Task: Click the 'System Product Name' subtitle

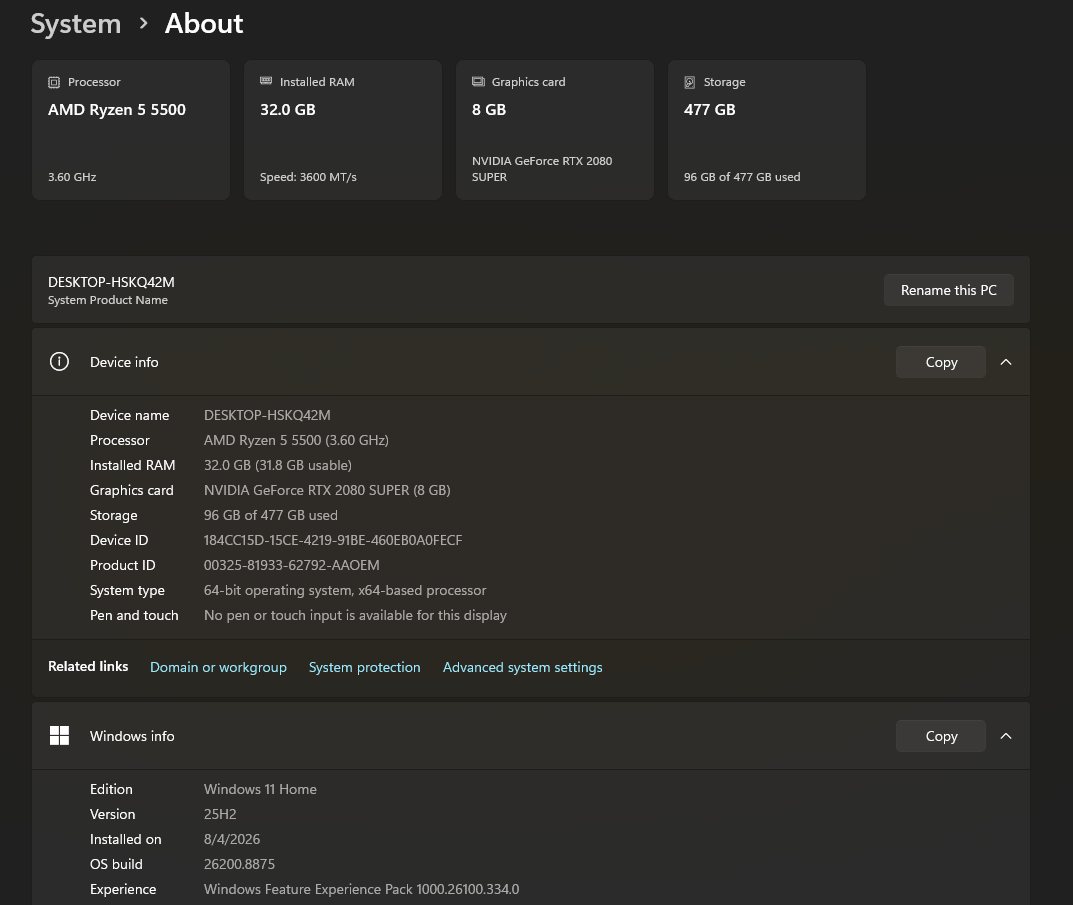Action: pos(107,300)
